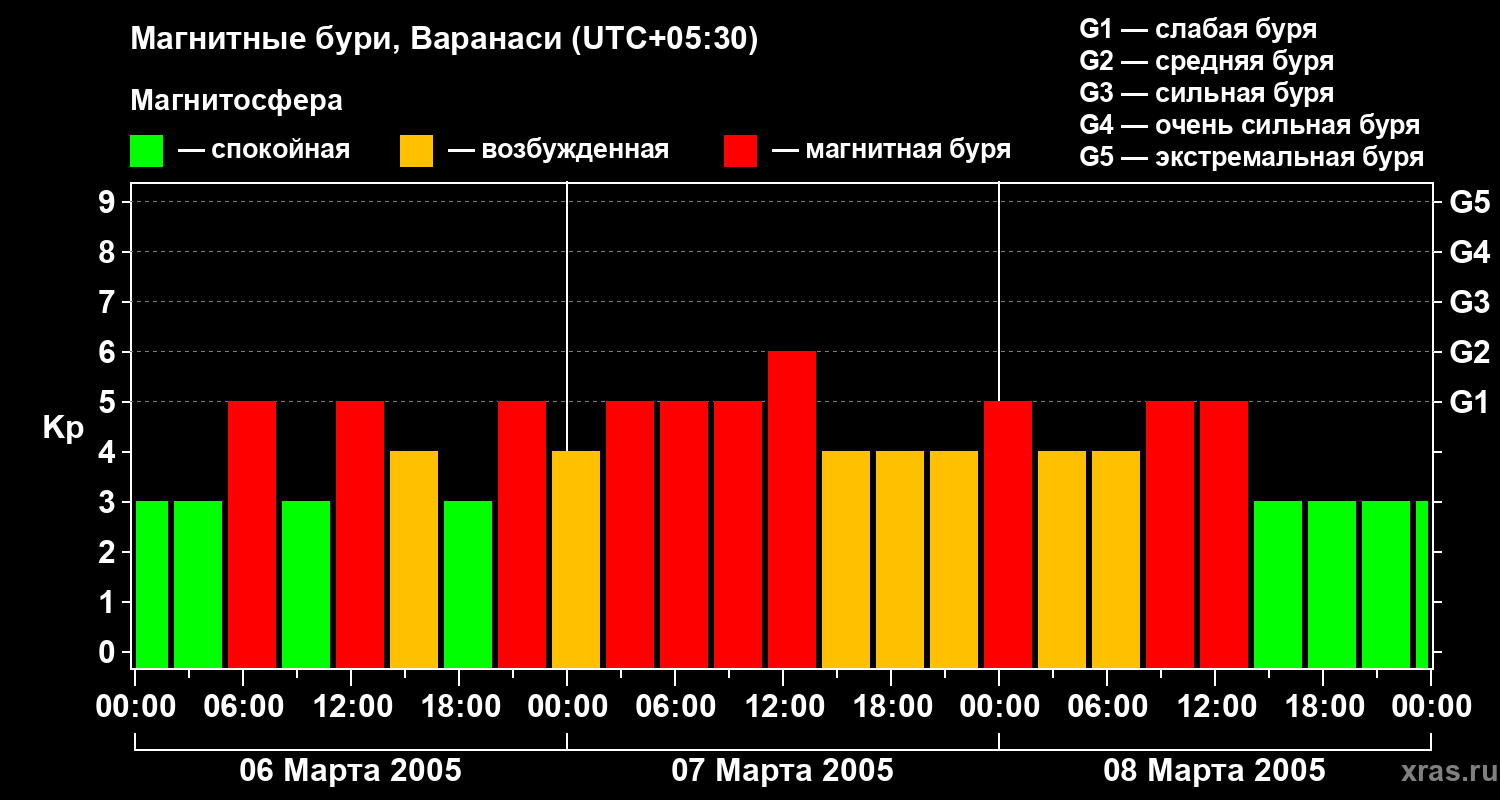Image resolution: width=1500 pixels, height=800 pixels.
Task: Click the '06:00' time label under 07 Марта
Action: 674,707
